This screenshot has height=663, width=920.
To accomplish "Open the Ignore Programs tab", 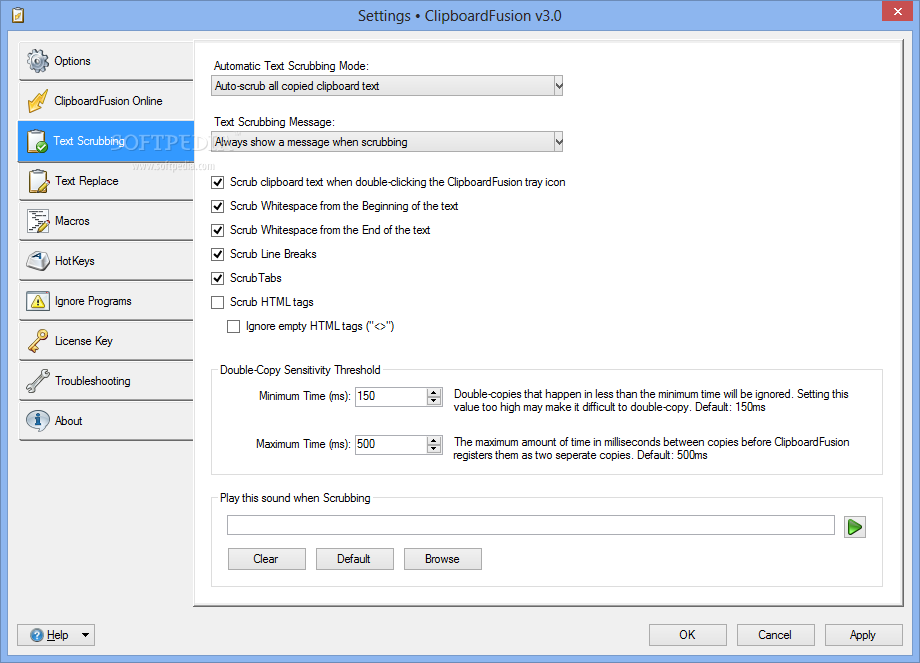I will tap(106, 301).
